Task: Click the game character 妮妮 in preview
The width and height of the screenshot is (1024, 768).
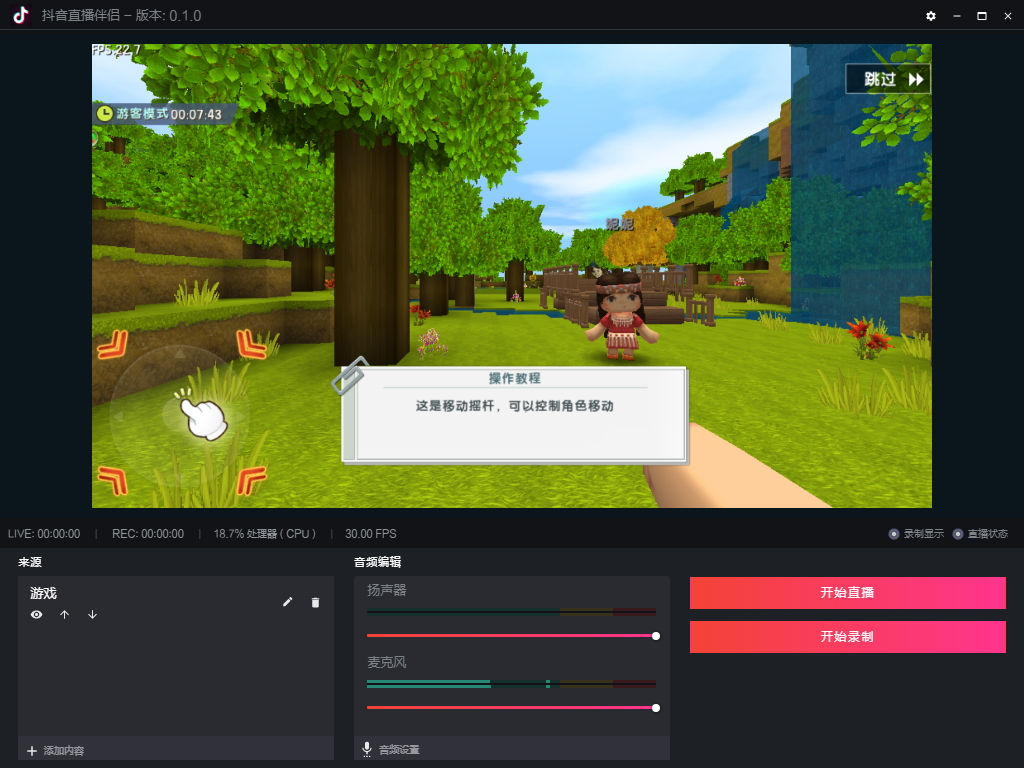Action: pos(620,315)
